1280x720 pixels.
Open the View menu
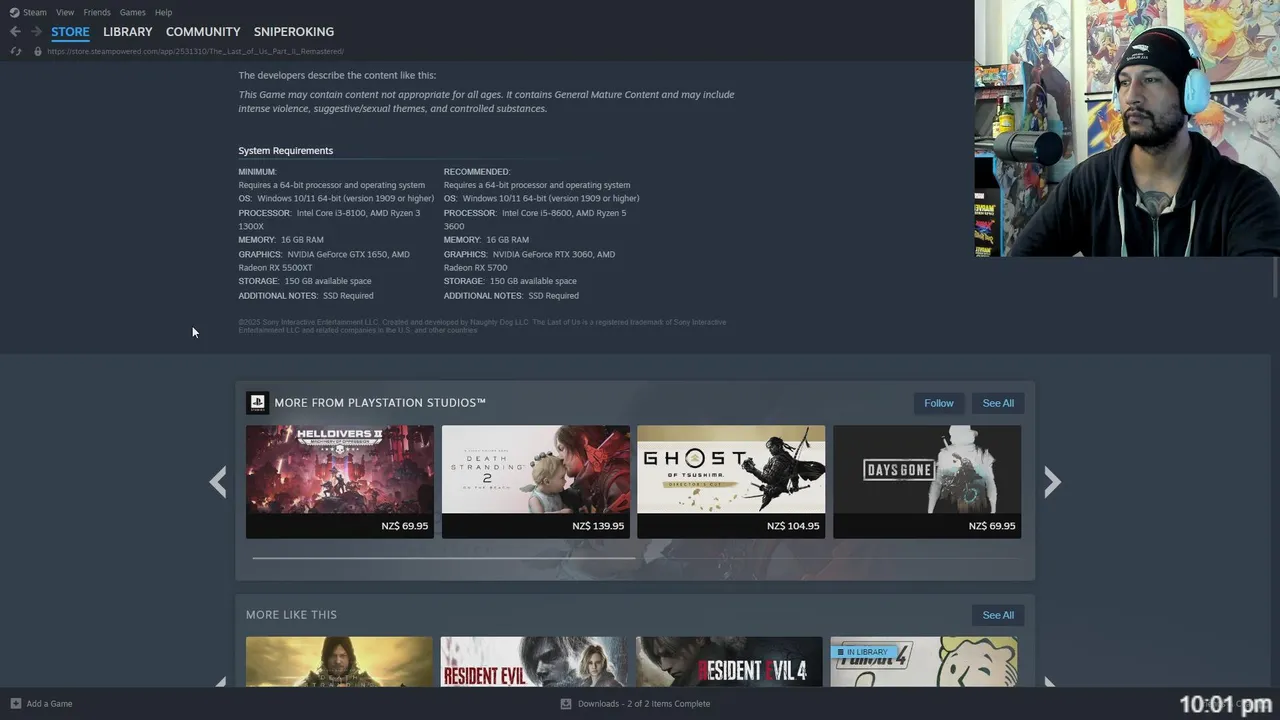click(x=65, y=12)
